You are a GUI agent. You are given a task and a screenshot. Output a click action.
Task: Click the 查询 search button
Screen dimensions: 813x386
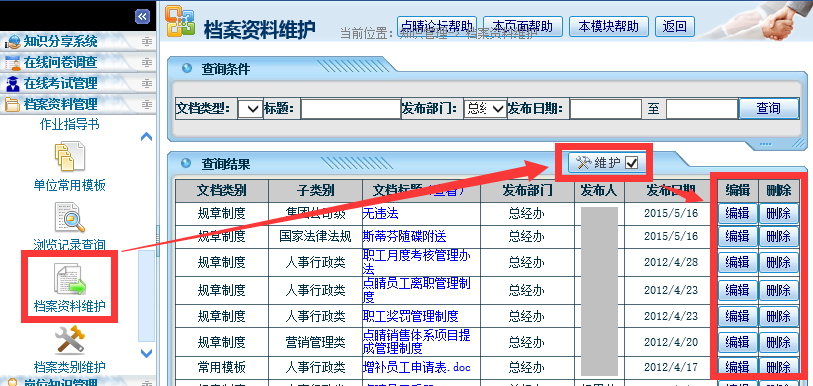tap(769, 108)
